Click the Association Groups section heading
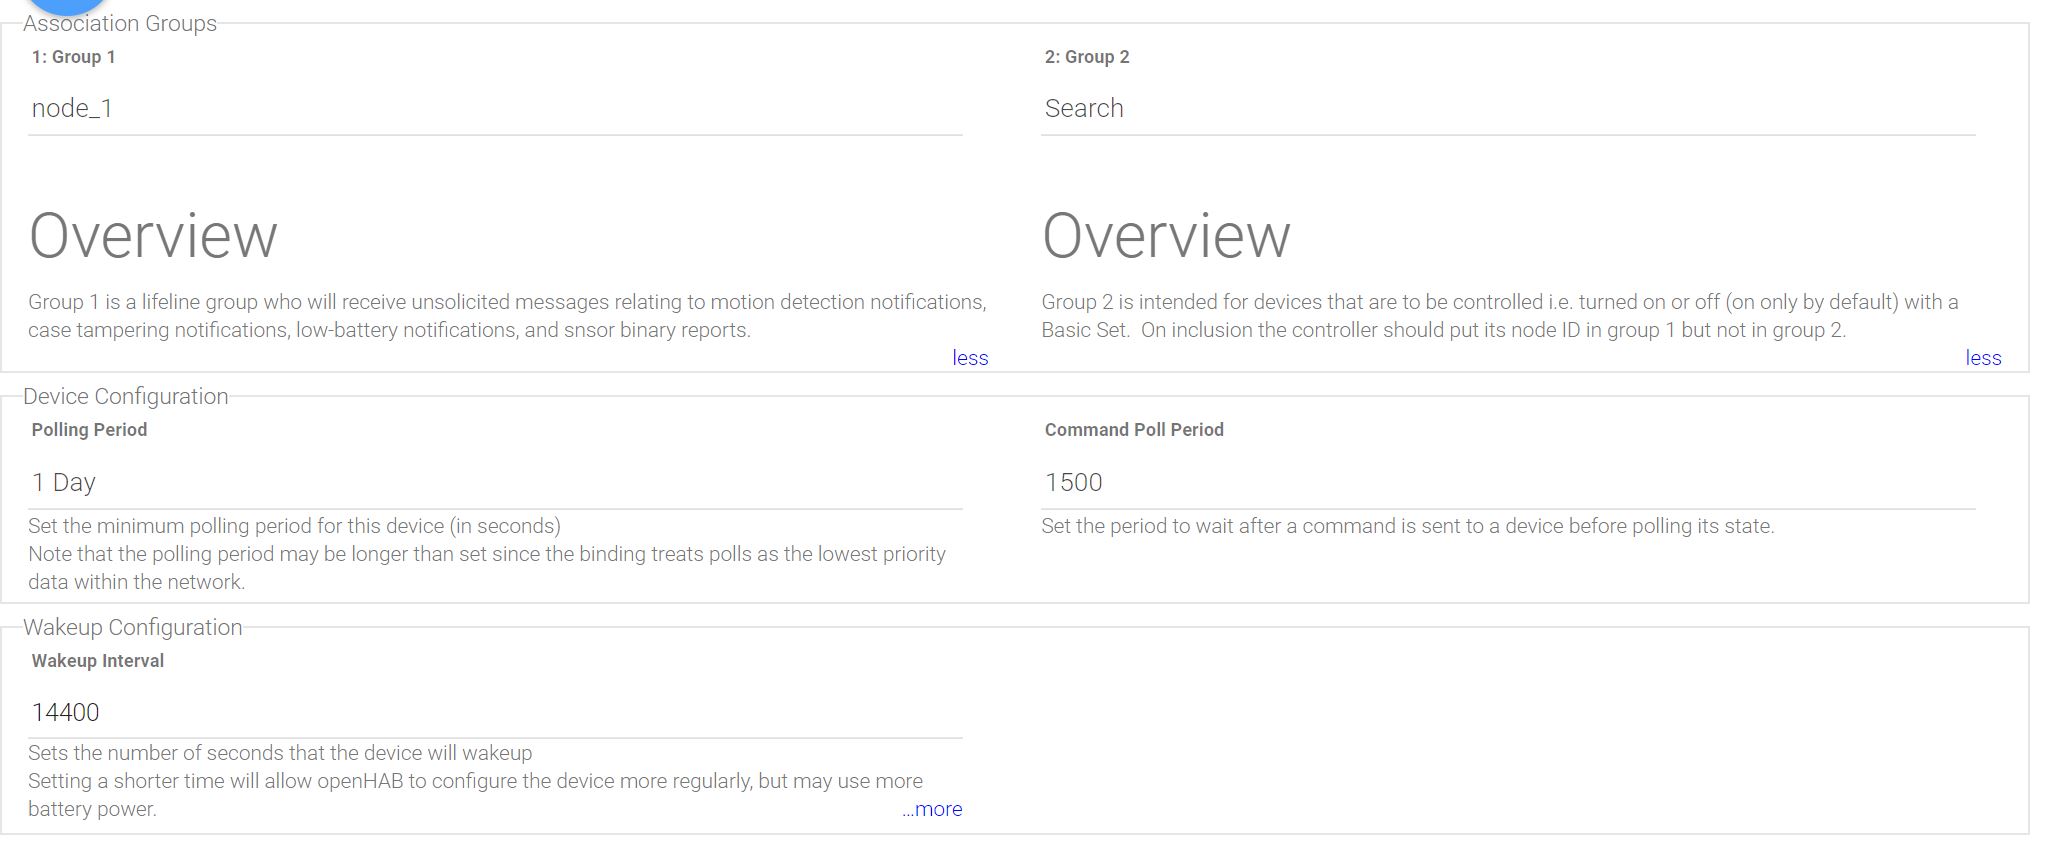The height and width of the screenshot is (849, 2051). [120, 24]
